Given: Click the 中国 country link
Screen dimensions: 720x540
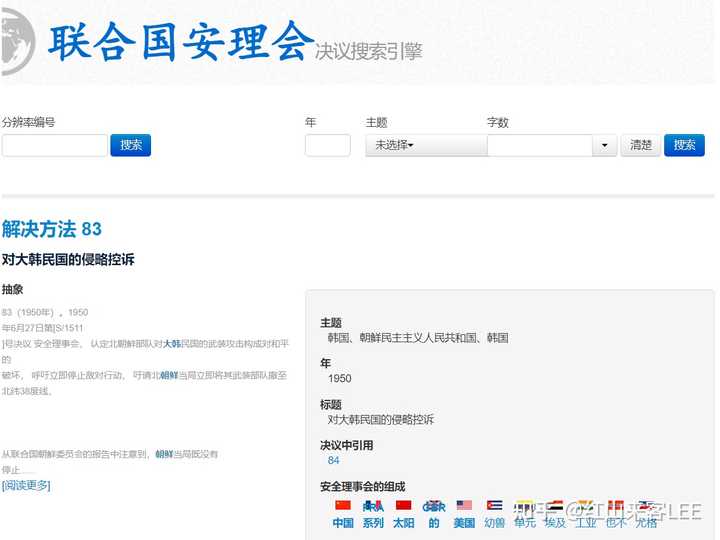Looking at the screenshot, I should (343, 523).
